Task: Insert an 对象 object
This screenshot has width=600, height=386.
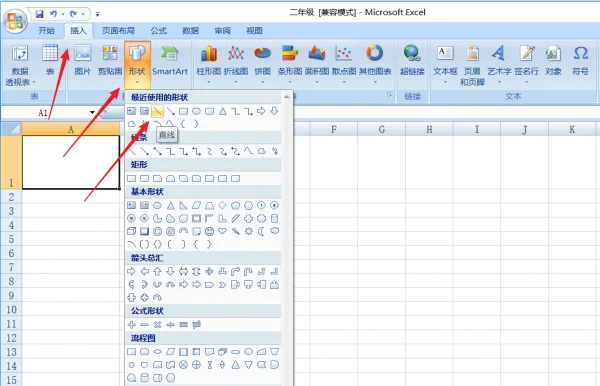Action: pyautogui.click(x=553, y=60)
